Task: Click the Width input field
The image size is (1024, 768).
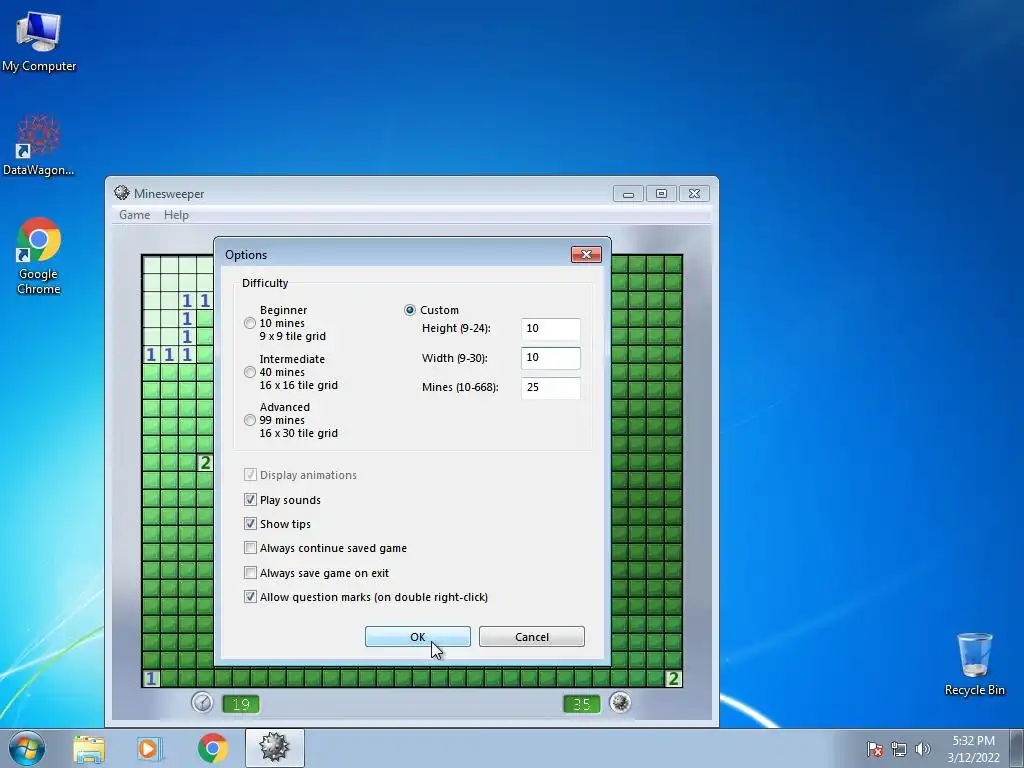Action: [x=551, y=358]
